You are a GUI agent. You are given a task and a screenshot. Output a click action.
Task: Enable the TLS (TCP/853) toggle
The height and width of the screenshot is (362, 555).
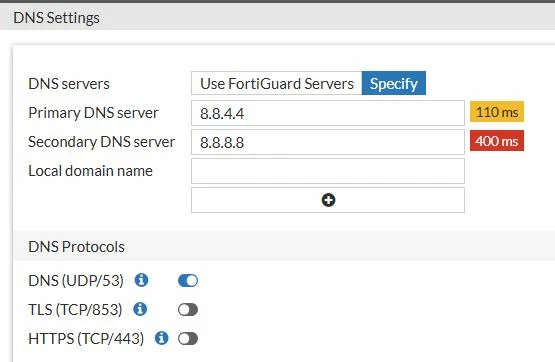(x=188, y=310)
